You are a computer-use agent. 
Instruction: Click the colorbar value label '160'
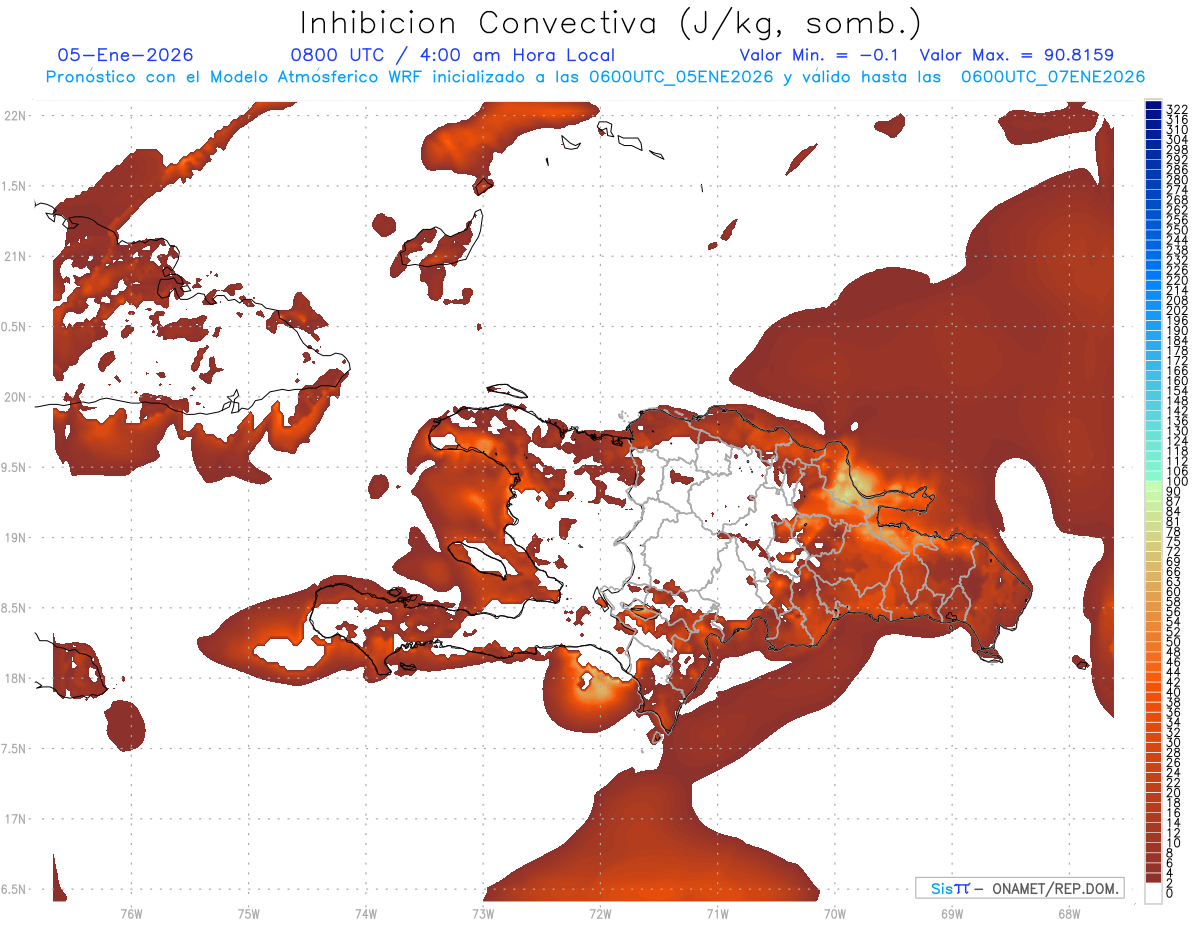point(1177,381)
